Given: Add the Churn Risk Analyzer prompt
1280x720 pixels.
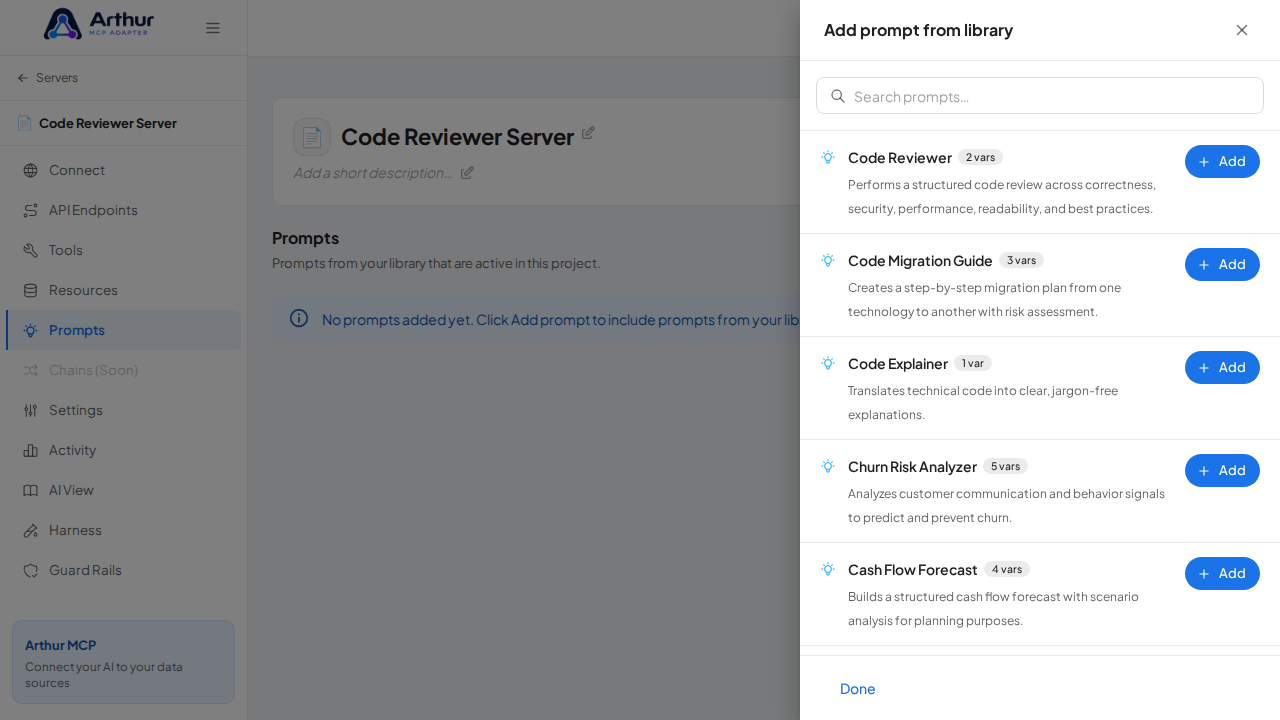Looking at the screenshot, I should [1222, 470].
